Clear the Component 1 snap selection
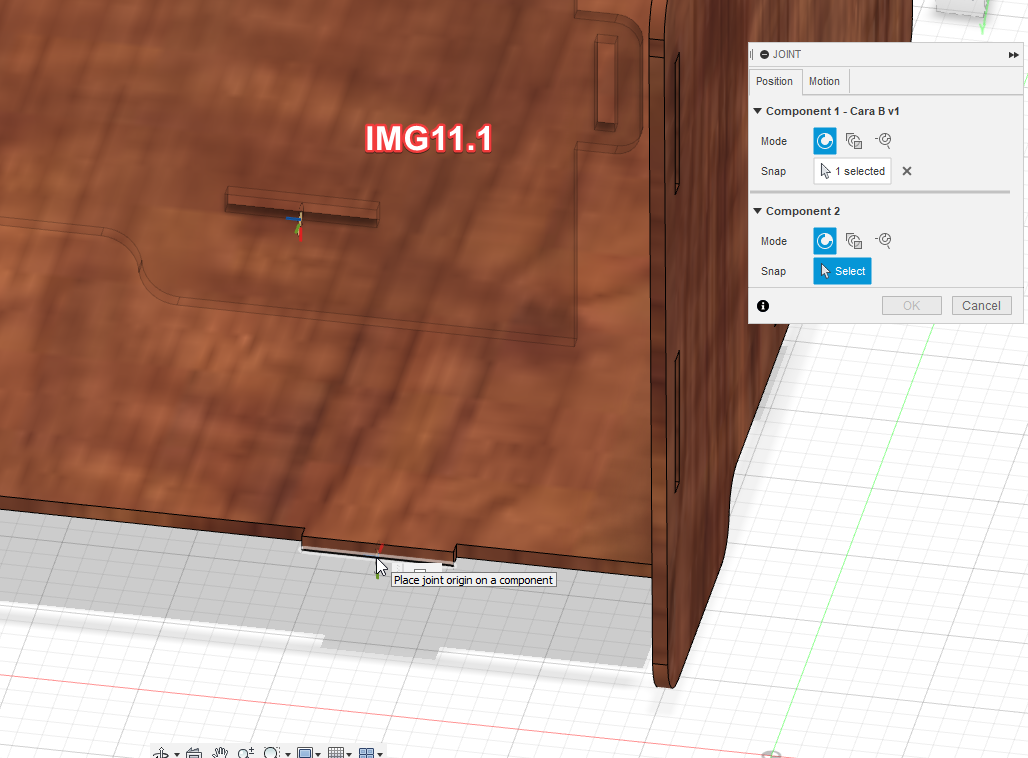The height and width of the screenshot is (758, 1028). [x=907, y=171]
